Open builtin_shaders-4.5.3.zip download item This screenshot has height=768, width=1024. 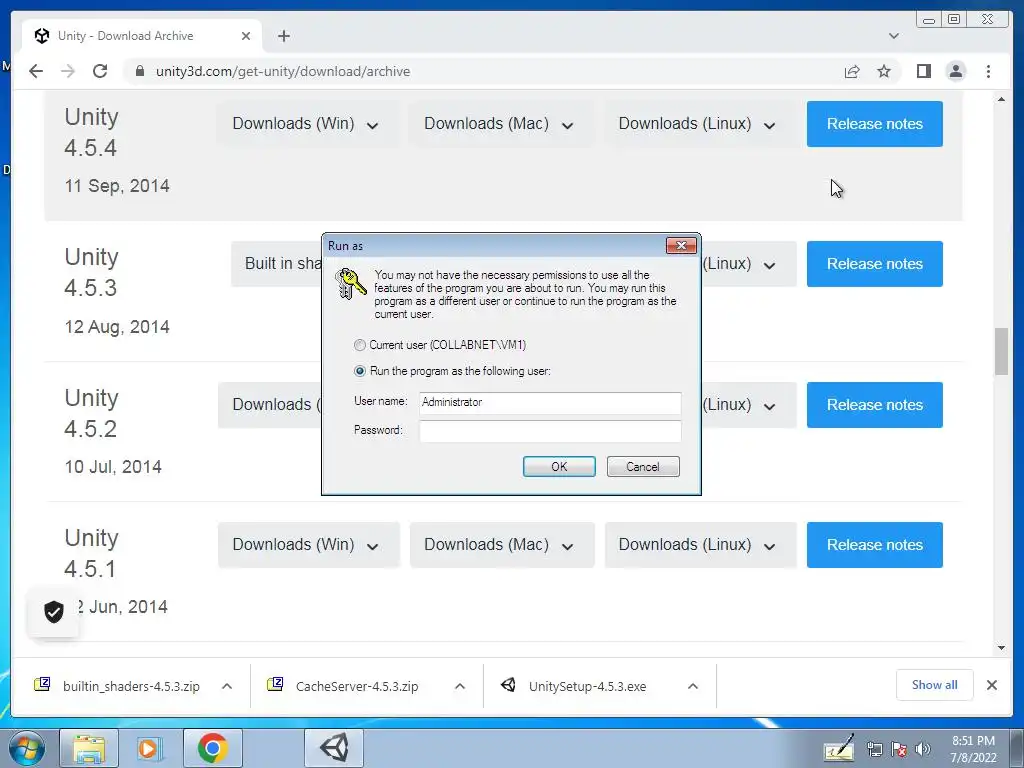118,686
